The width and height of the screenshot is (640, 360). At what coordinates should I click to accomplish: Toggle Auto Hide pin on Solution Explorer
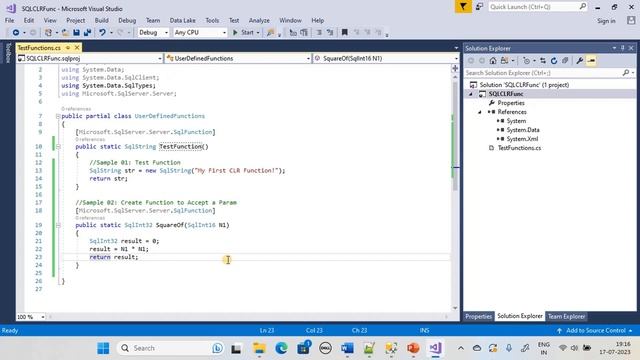pyautogui.click(x=622, y=48)
